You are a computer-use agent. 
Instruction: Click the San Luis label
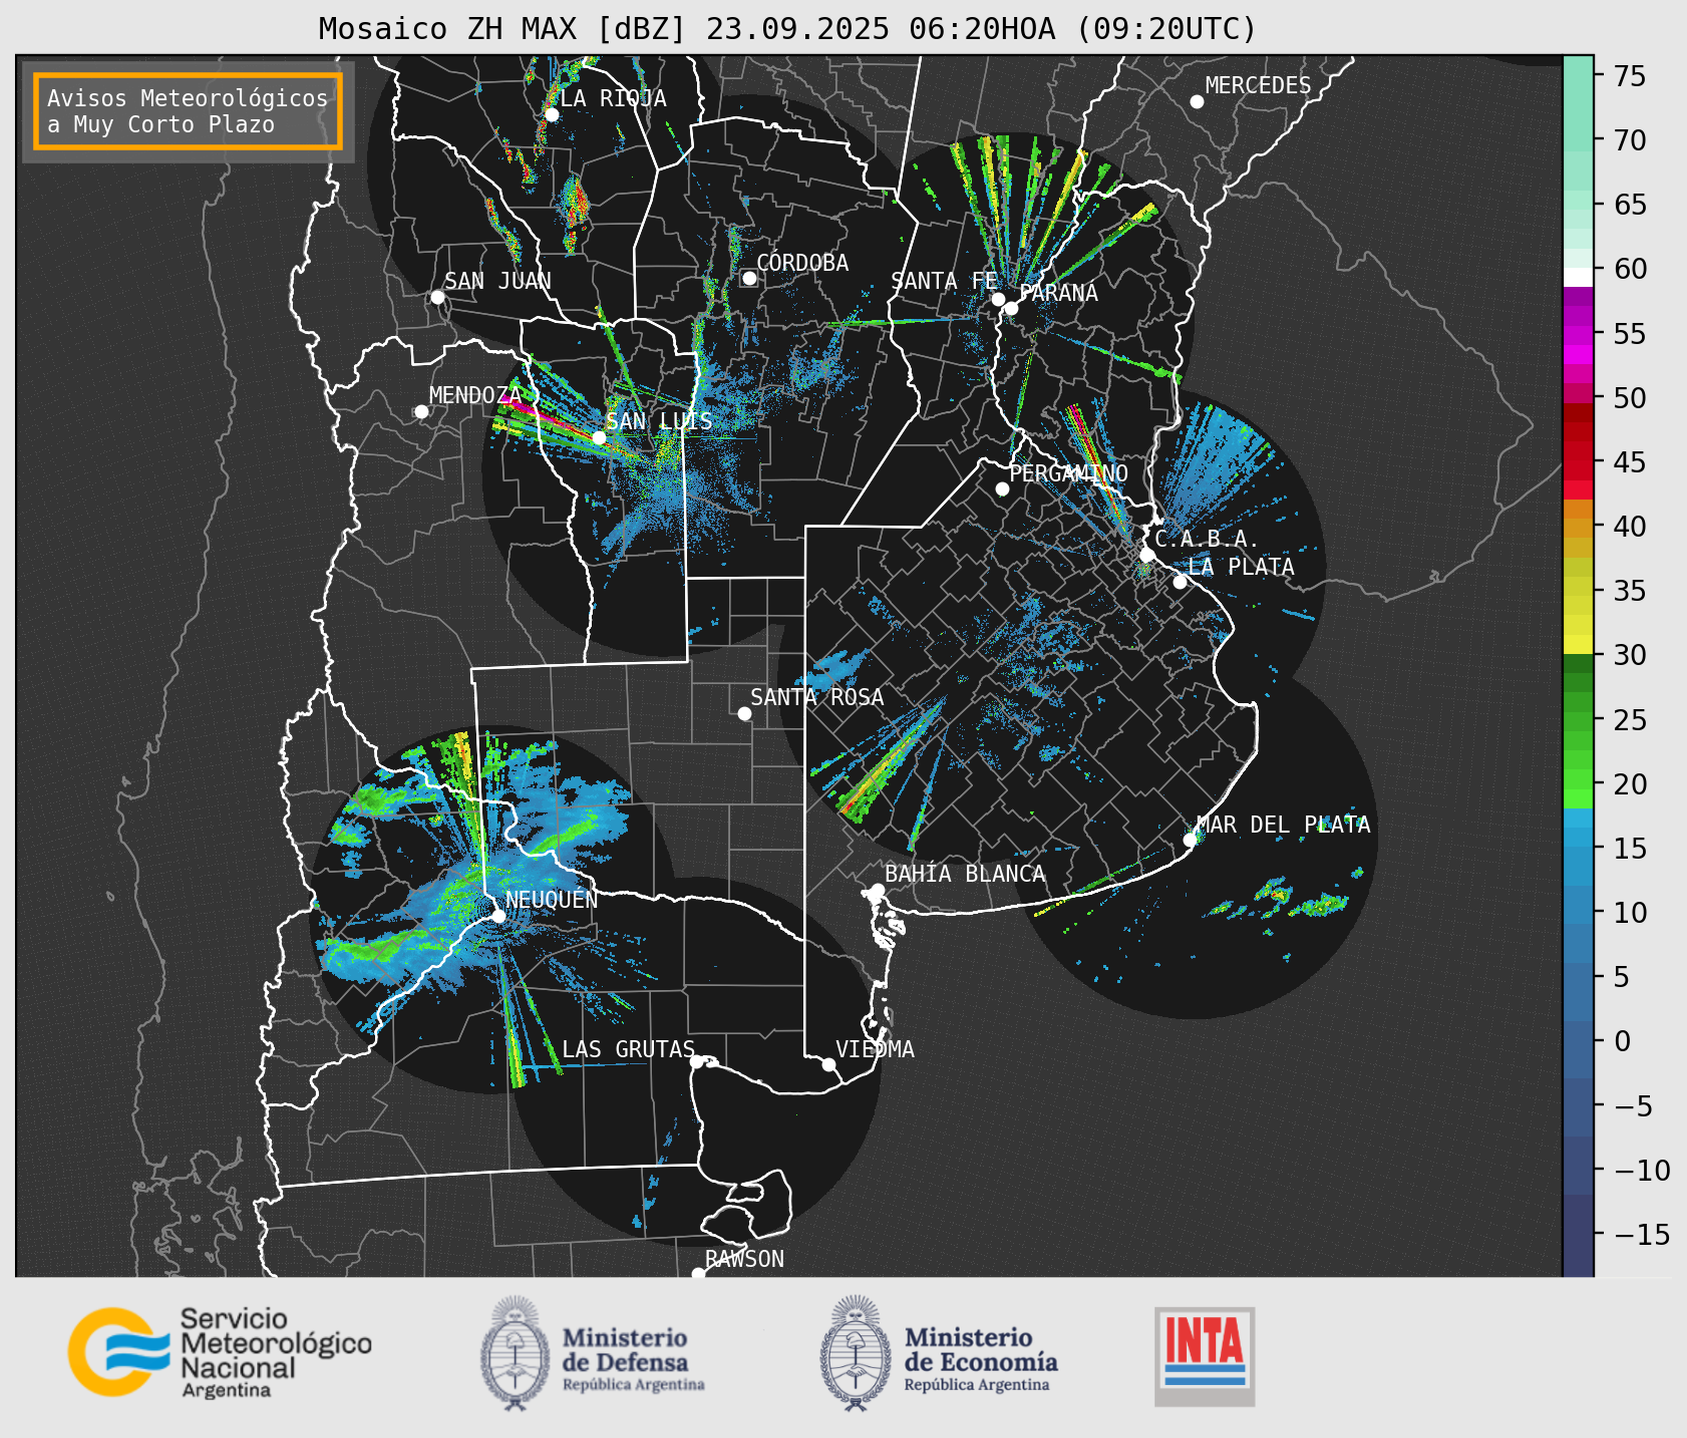(659, 421)
